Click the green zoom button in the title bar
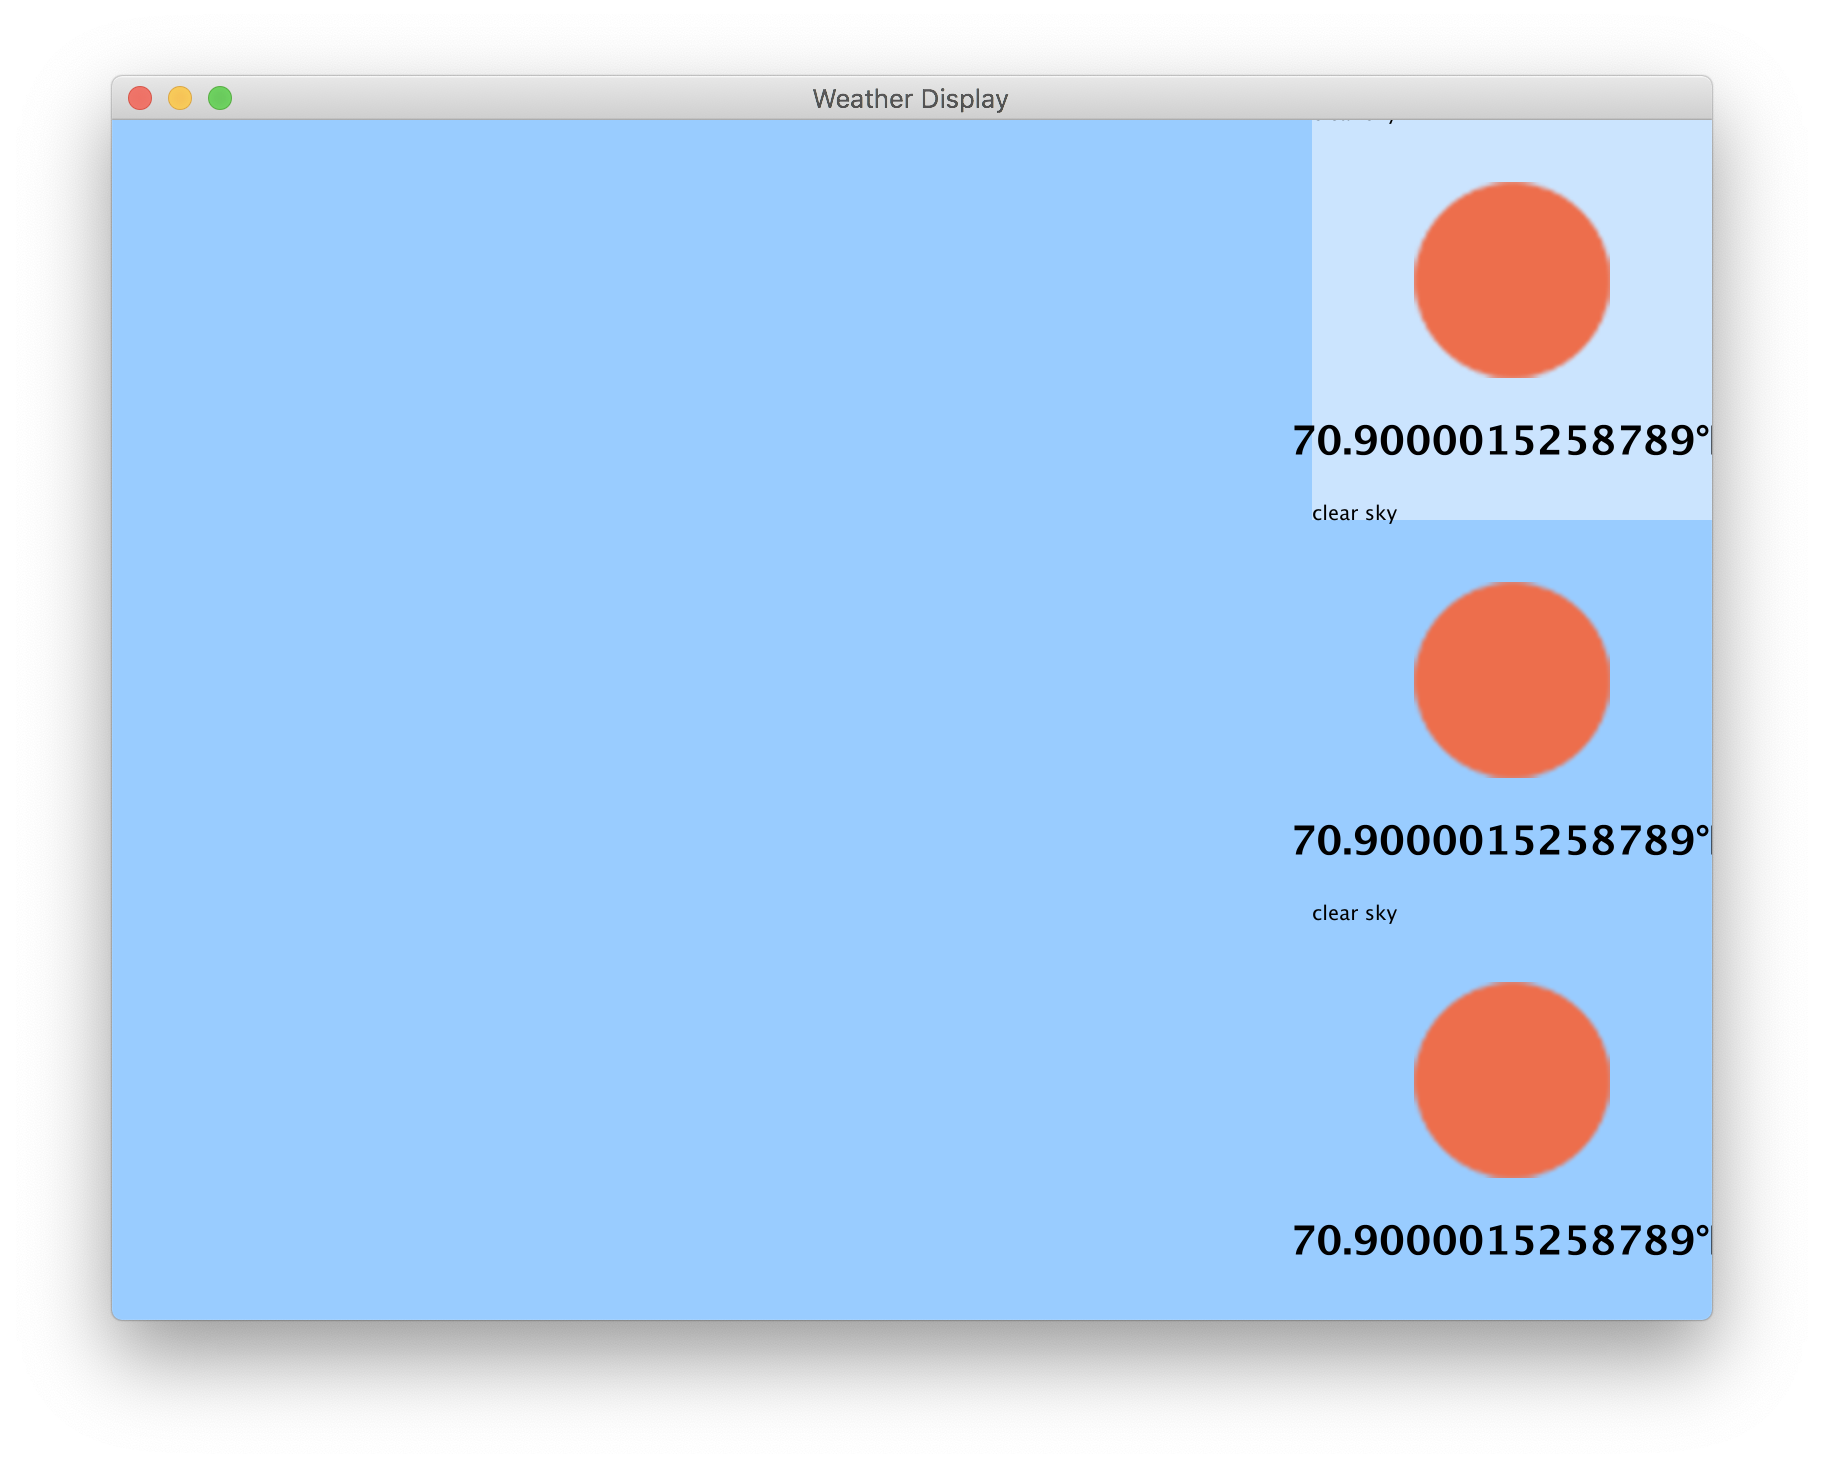The image size is (1824, 1468). pyautogui.click(x=218, y=97)
